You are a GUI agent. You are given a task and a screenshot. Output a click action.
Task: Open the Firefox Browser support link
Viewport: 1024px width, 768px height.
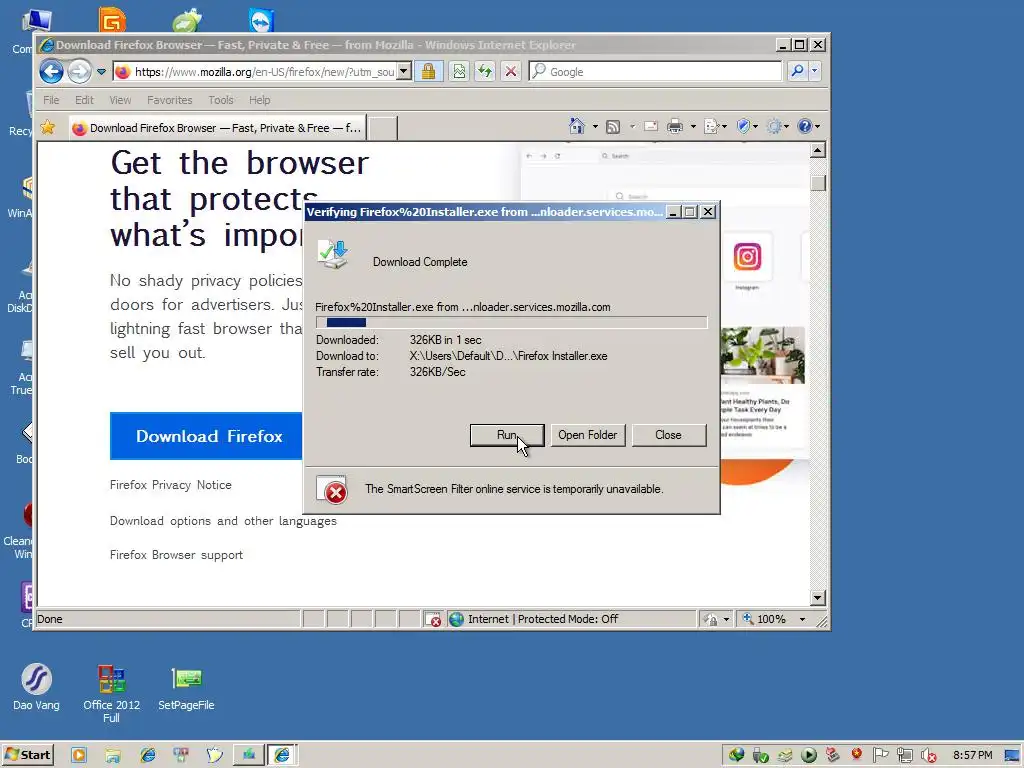pyautogui.click(x=176, y=554)
